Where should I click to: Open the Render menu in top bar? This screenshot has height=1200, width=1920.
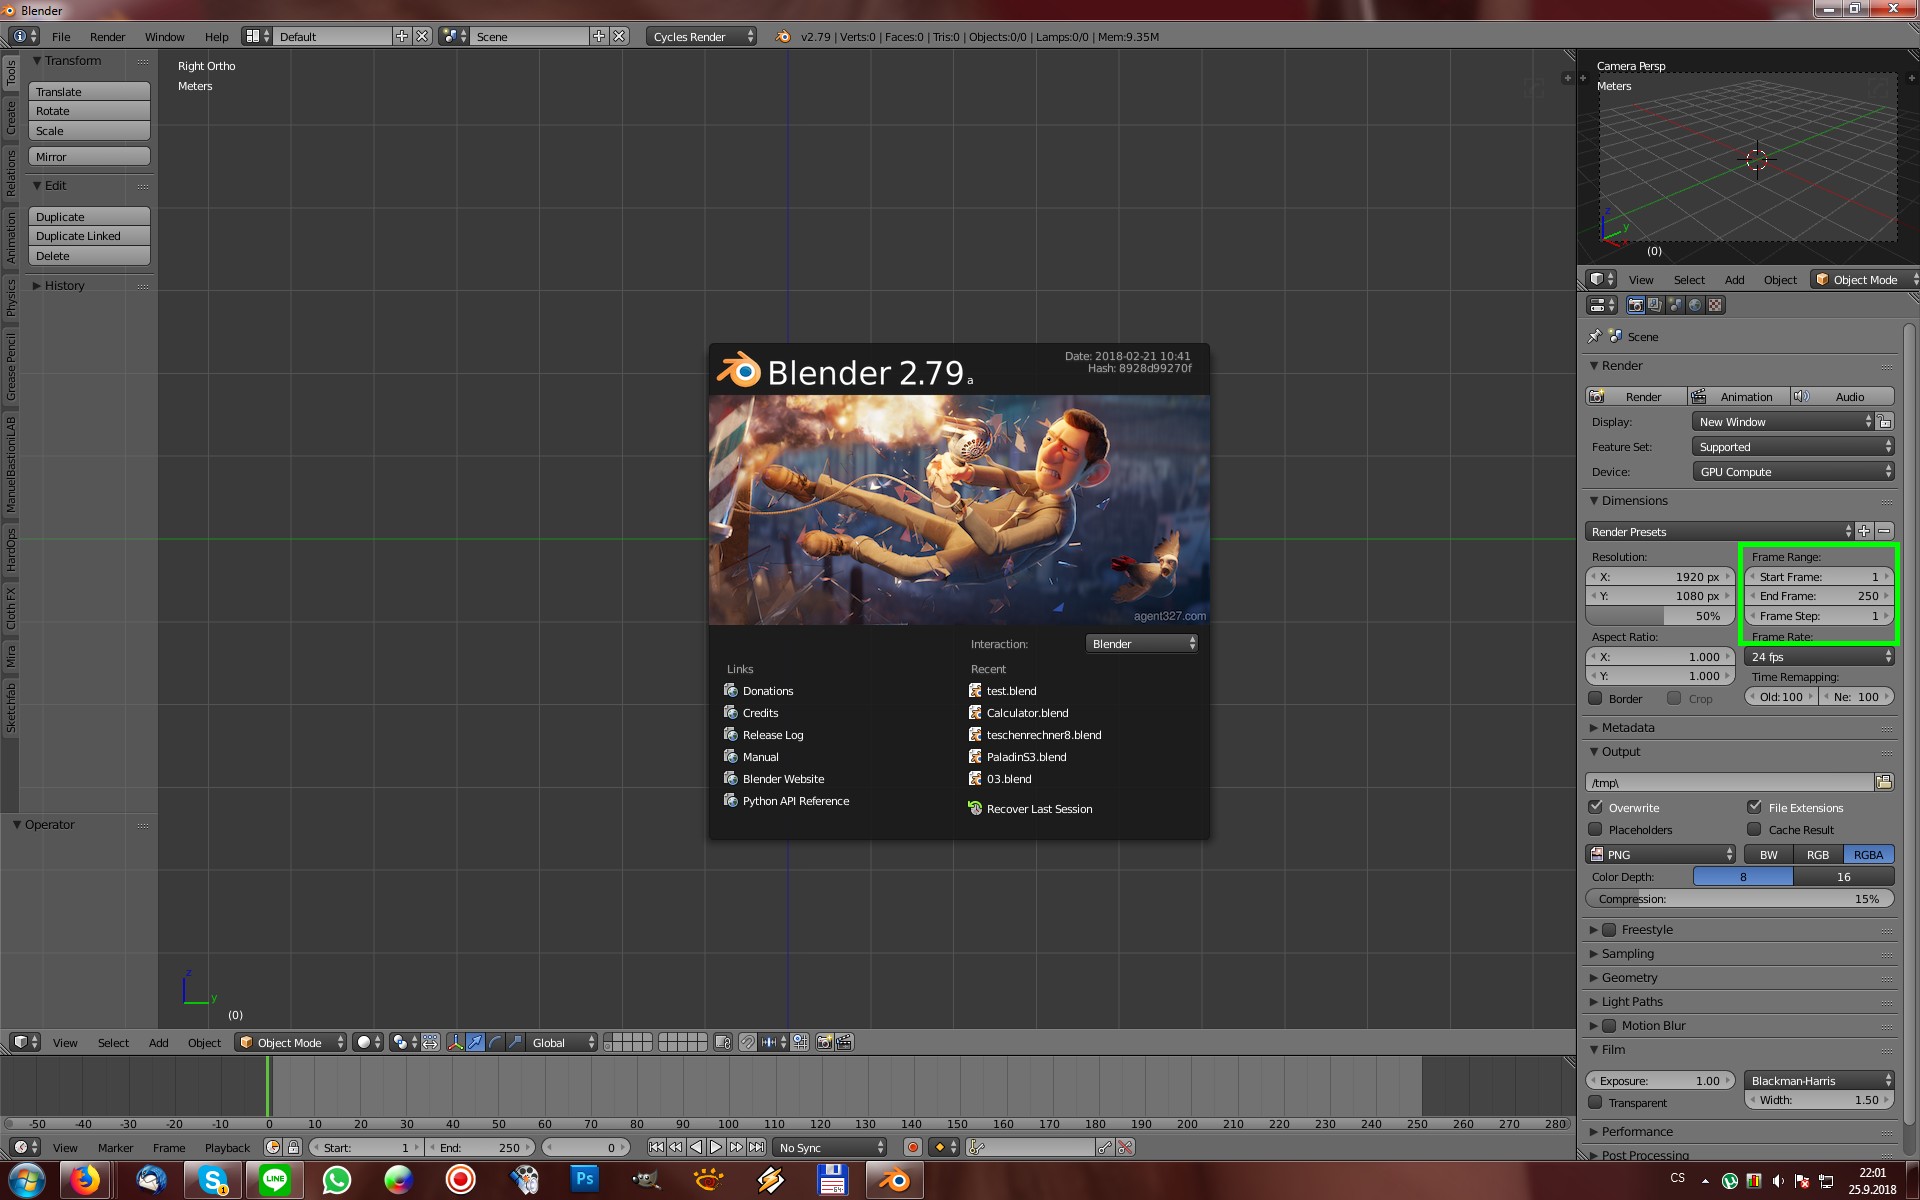[107, 36]
